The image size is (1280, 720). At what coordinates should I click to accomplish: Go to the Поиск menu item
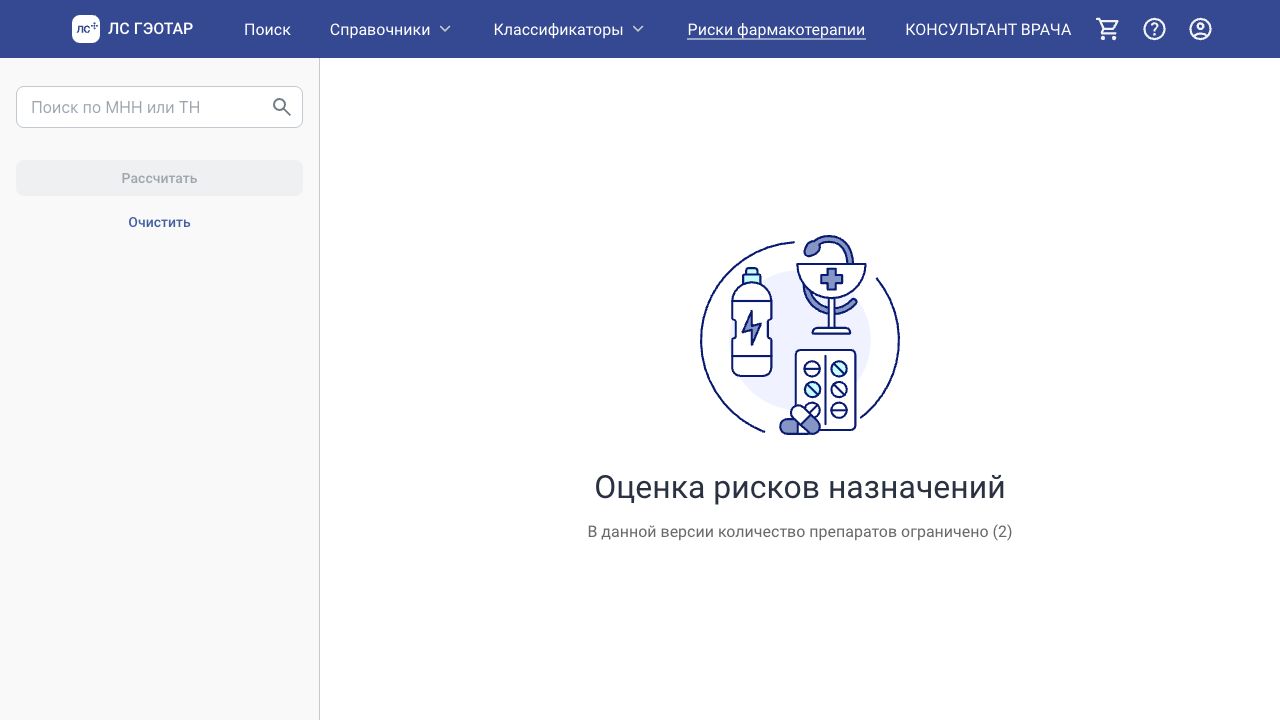267,29
